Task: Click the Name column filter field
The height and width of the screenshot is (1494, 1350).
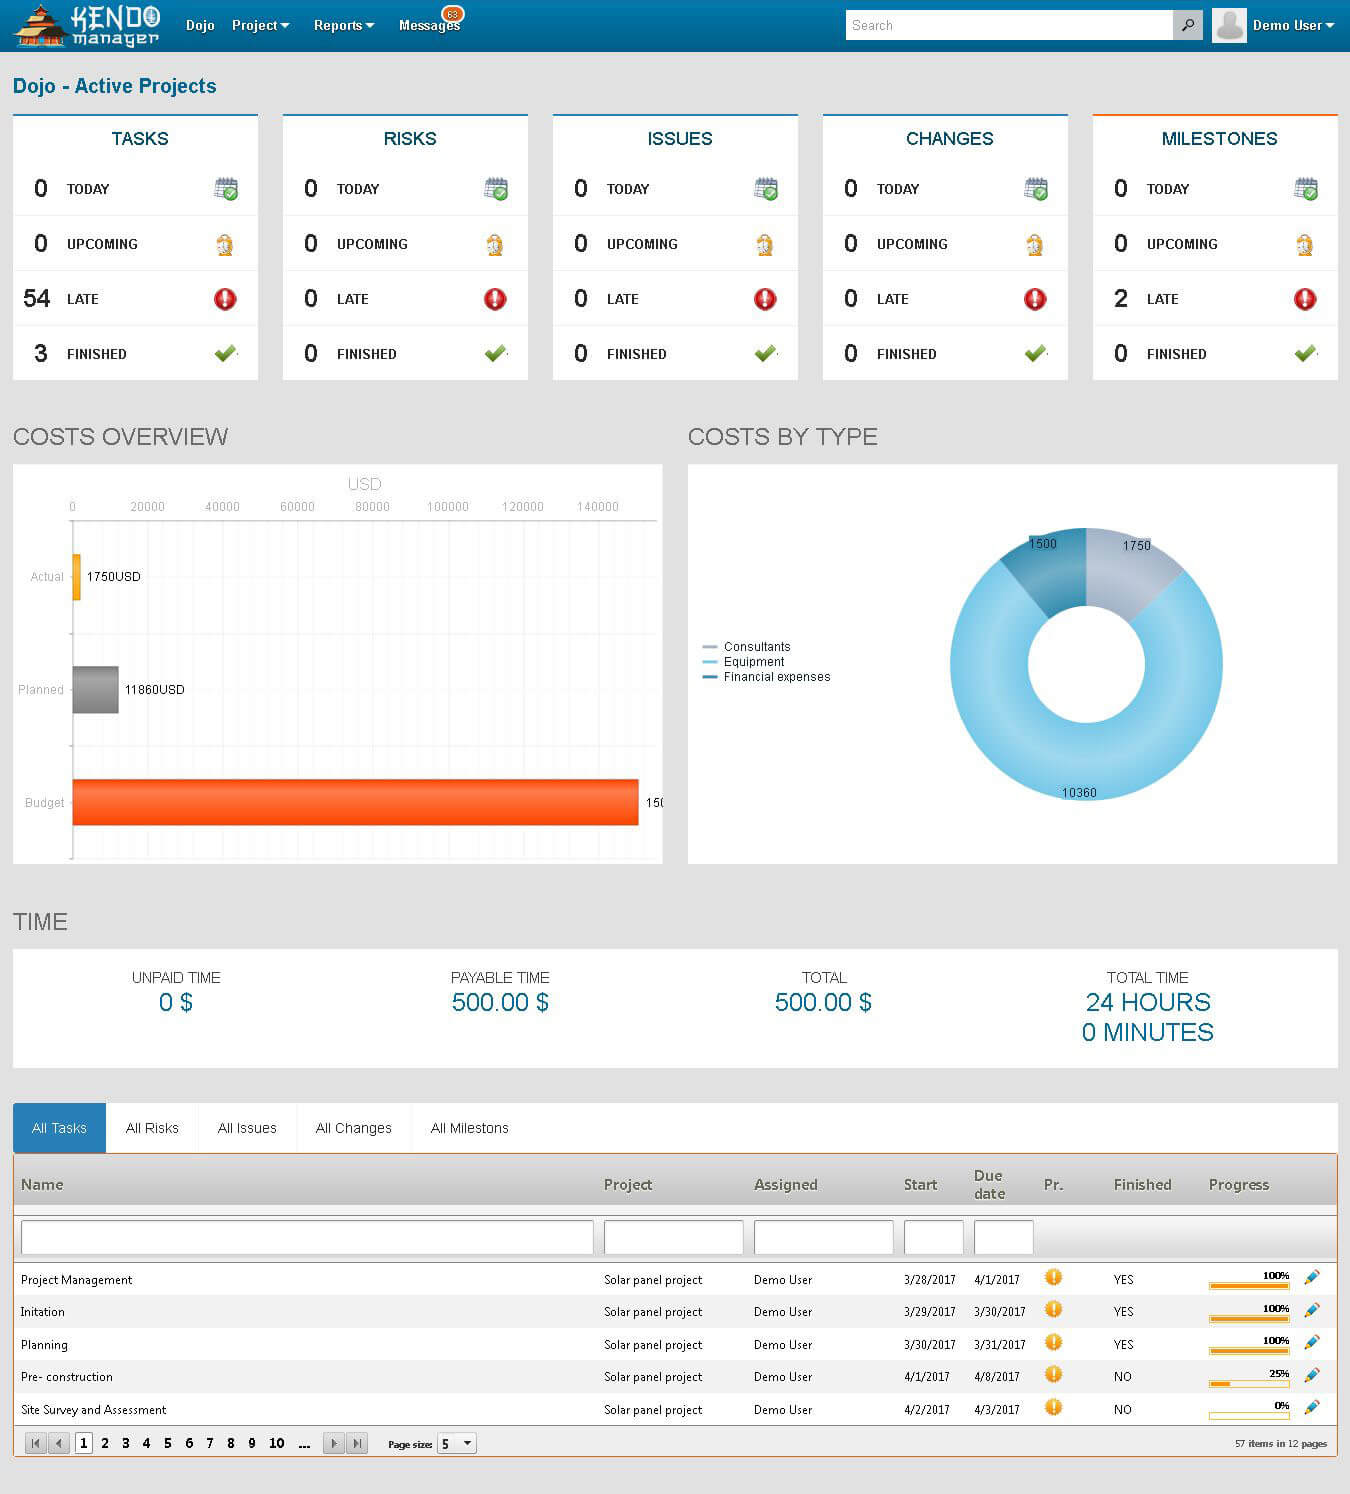Action: click(x=307, y=1237)
